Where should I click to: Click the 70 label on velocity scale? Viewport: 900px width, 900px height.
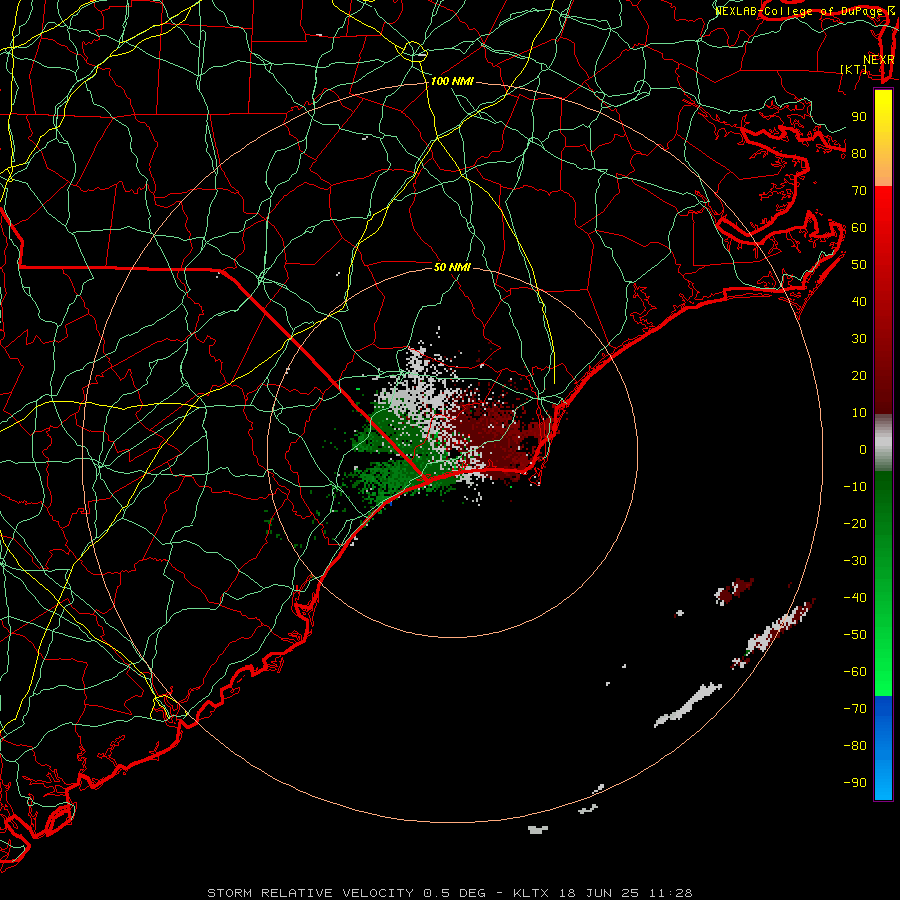tap(859, 191)
